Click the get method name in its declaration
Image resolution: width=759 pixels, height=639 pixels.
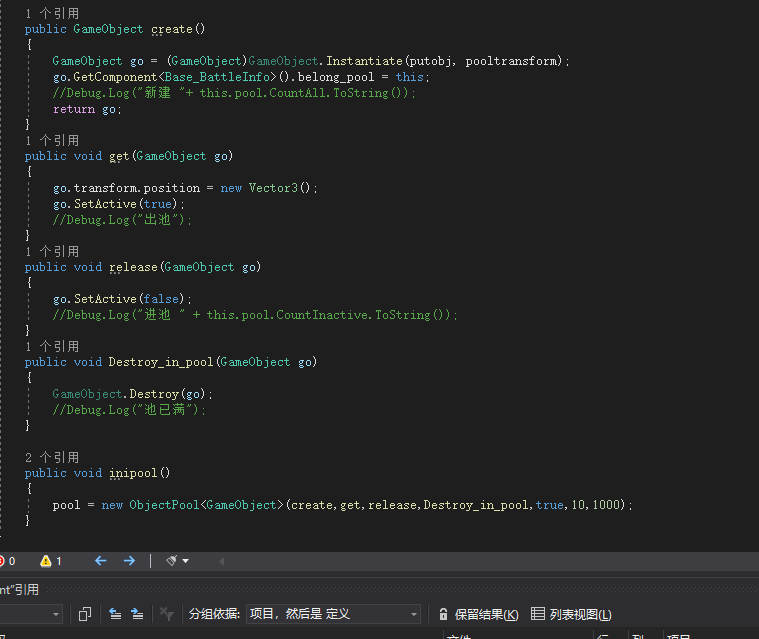[x=119, y=156]
